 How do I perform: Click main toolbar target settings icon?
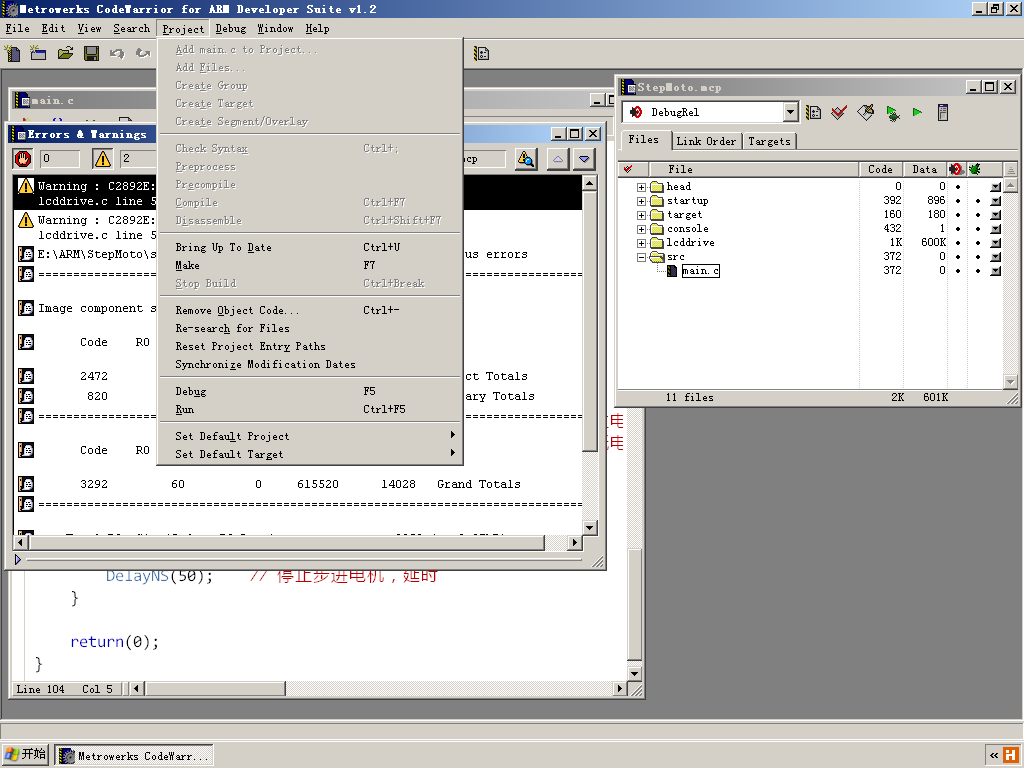pyautogui.click(x=481, y=54)
